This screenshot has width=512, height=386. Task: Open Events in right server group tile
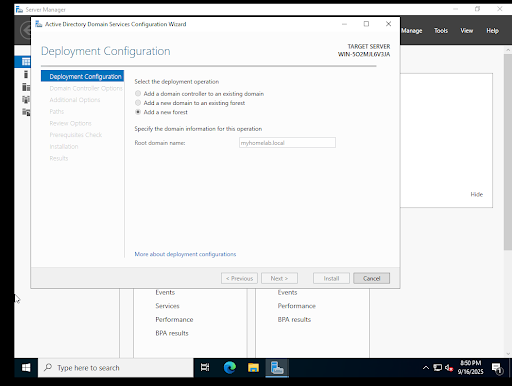(x=287, y=292)
